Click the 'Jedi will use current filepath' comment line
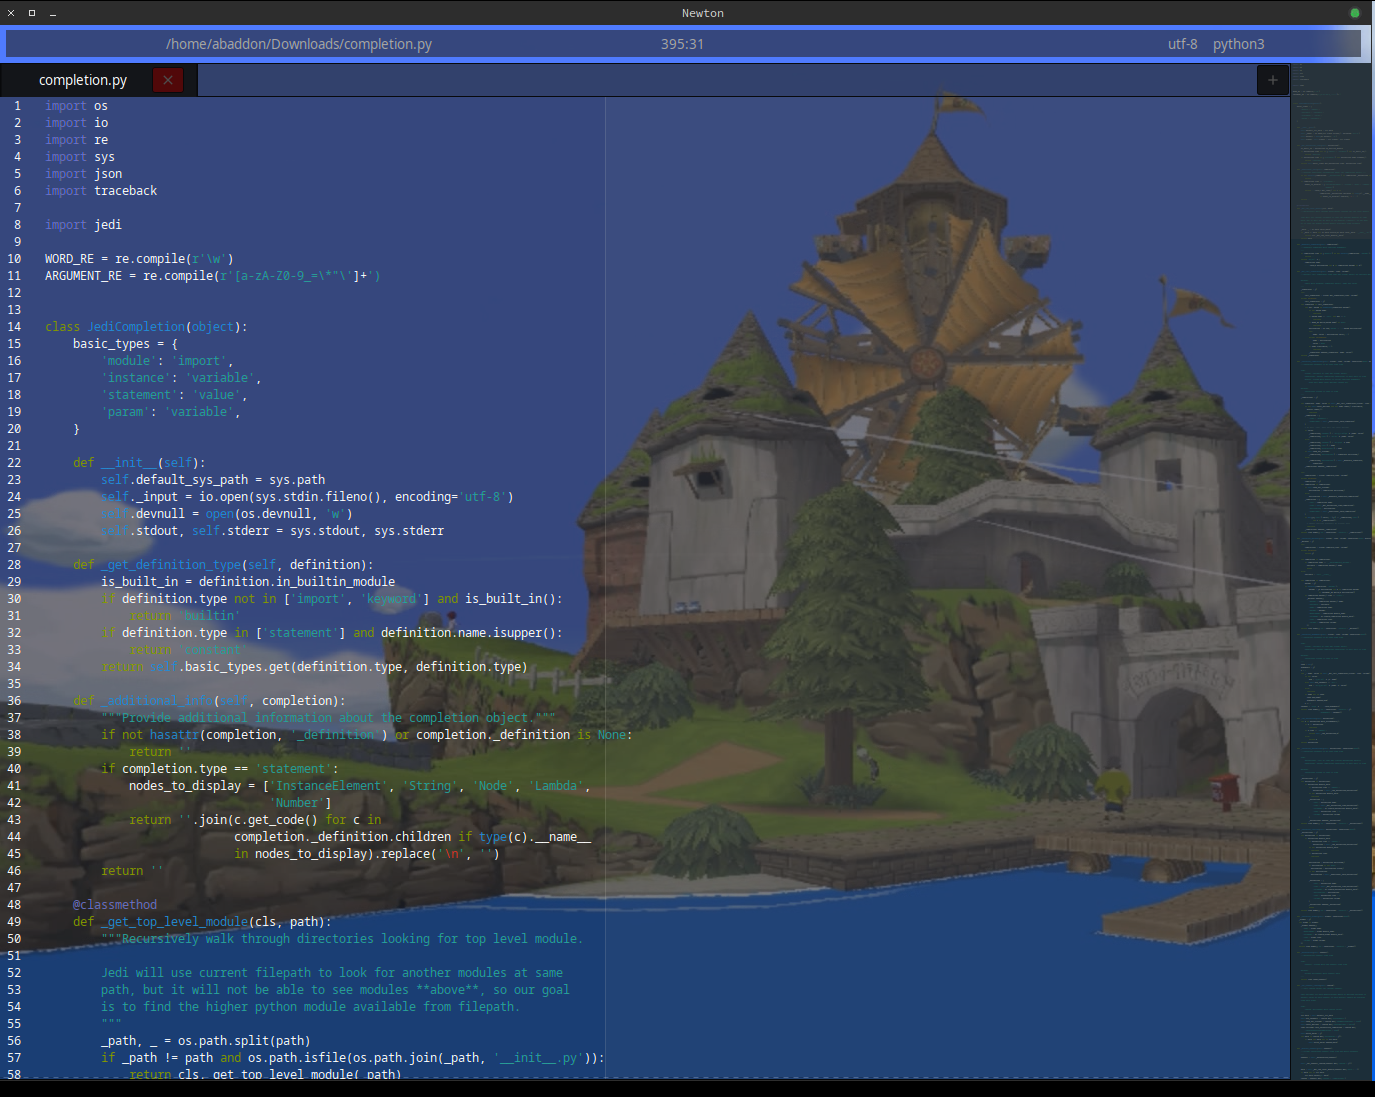 [332, 973]
